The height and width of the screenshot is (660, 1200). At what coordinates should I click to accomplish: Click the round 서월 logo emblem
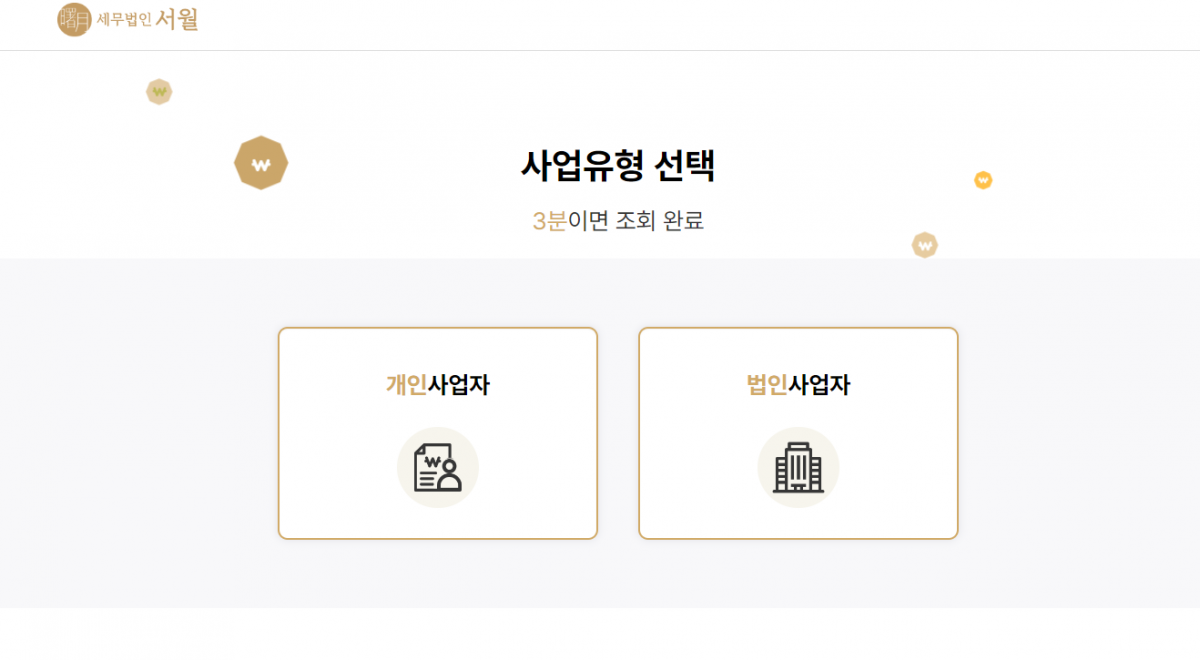74,20
